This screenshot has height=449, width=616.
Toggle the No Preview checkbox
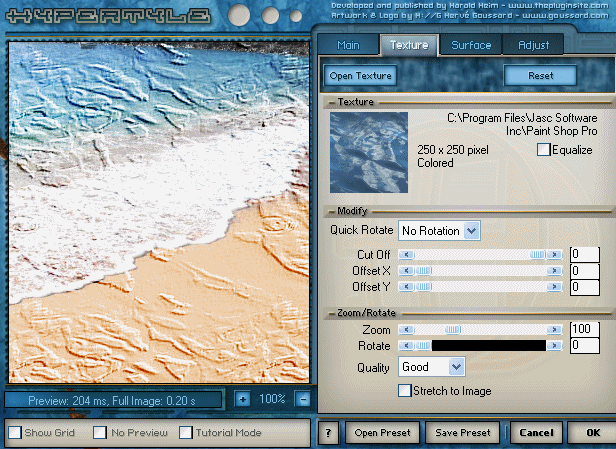tap(100, 433)
